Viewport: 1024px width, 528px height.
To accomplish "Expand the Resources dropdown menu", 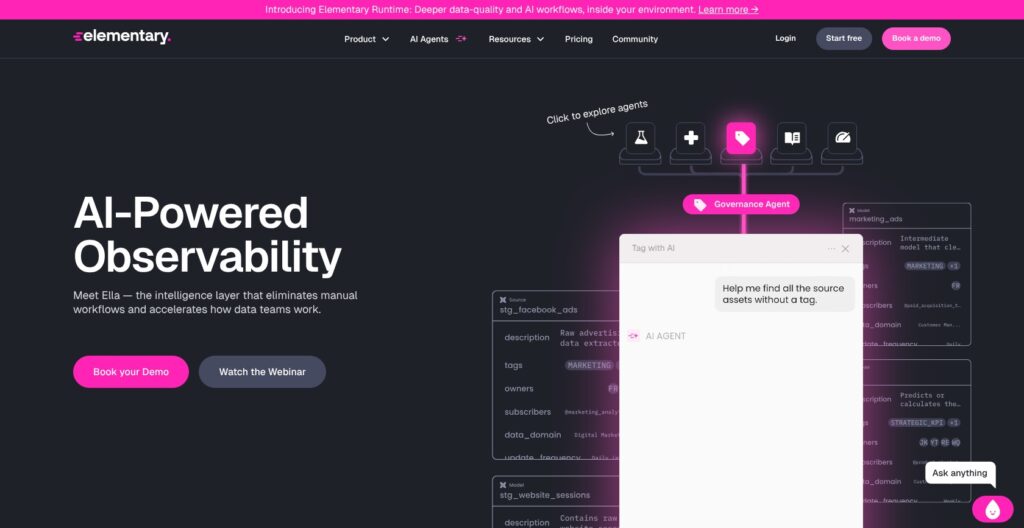I will pyautogui.click(x=516, y=39).
